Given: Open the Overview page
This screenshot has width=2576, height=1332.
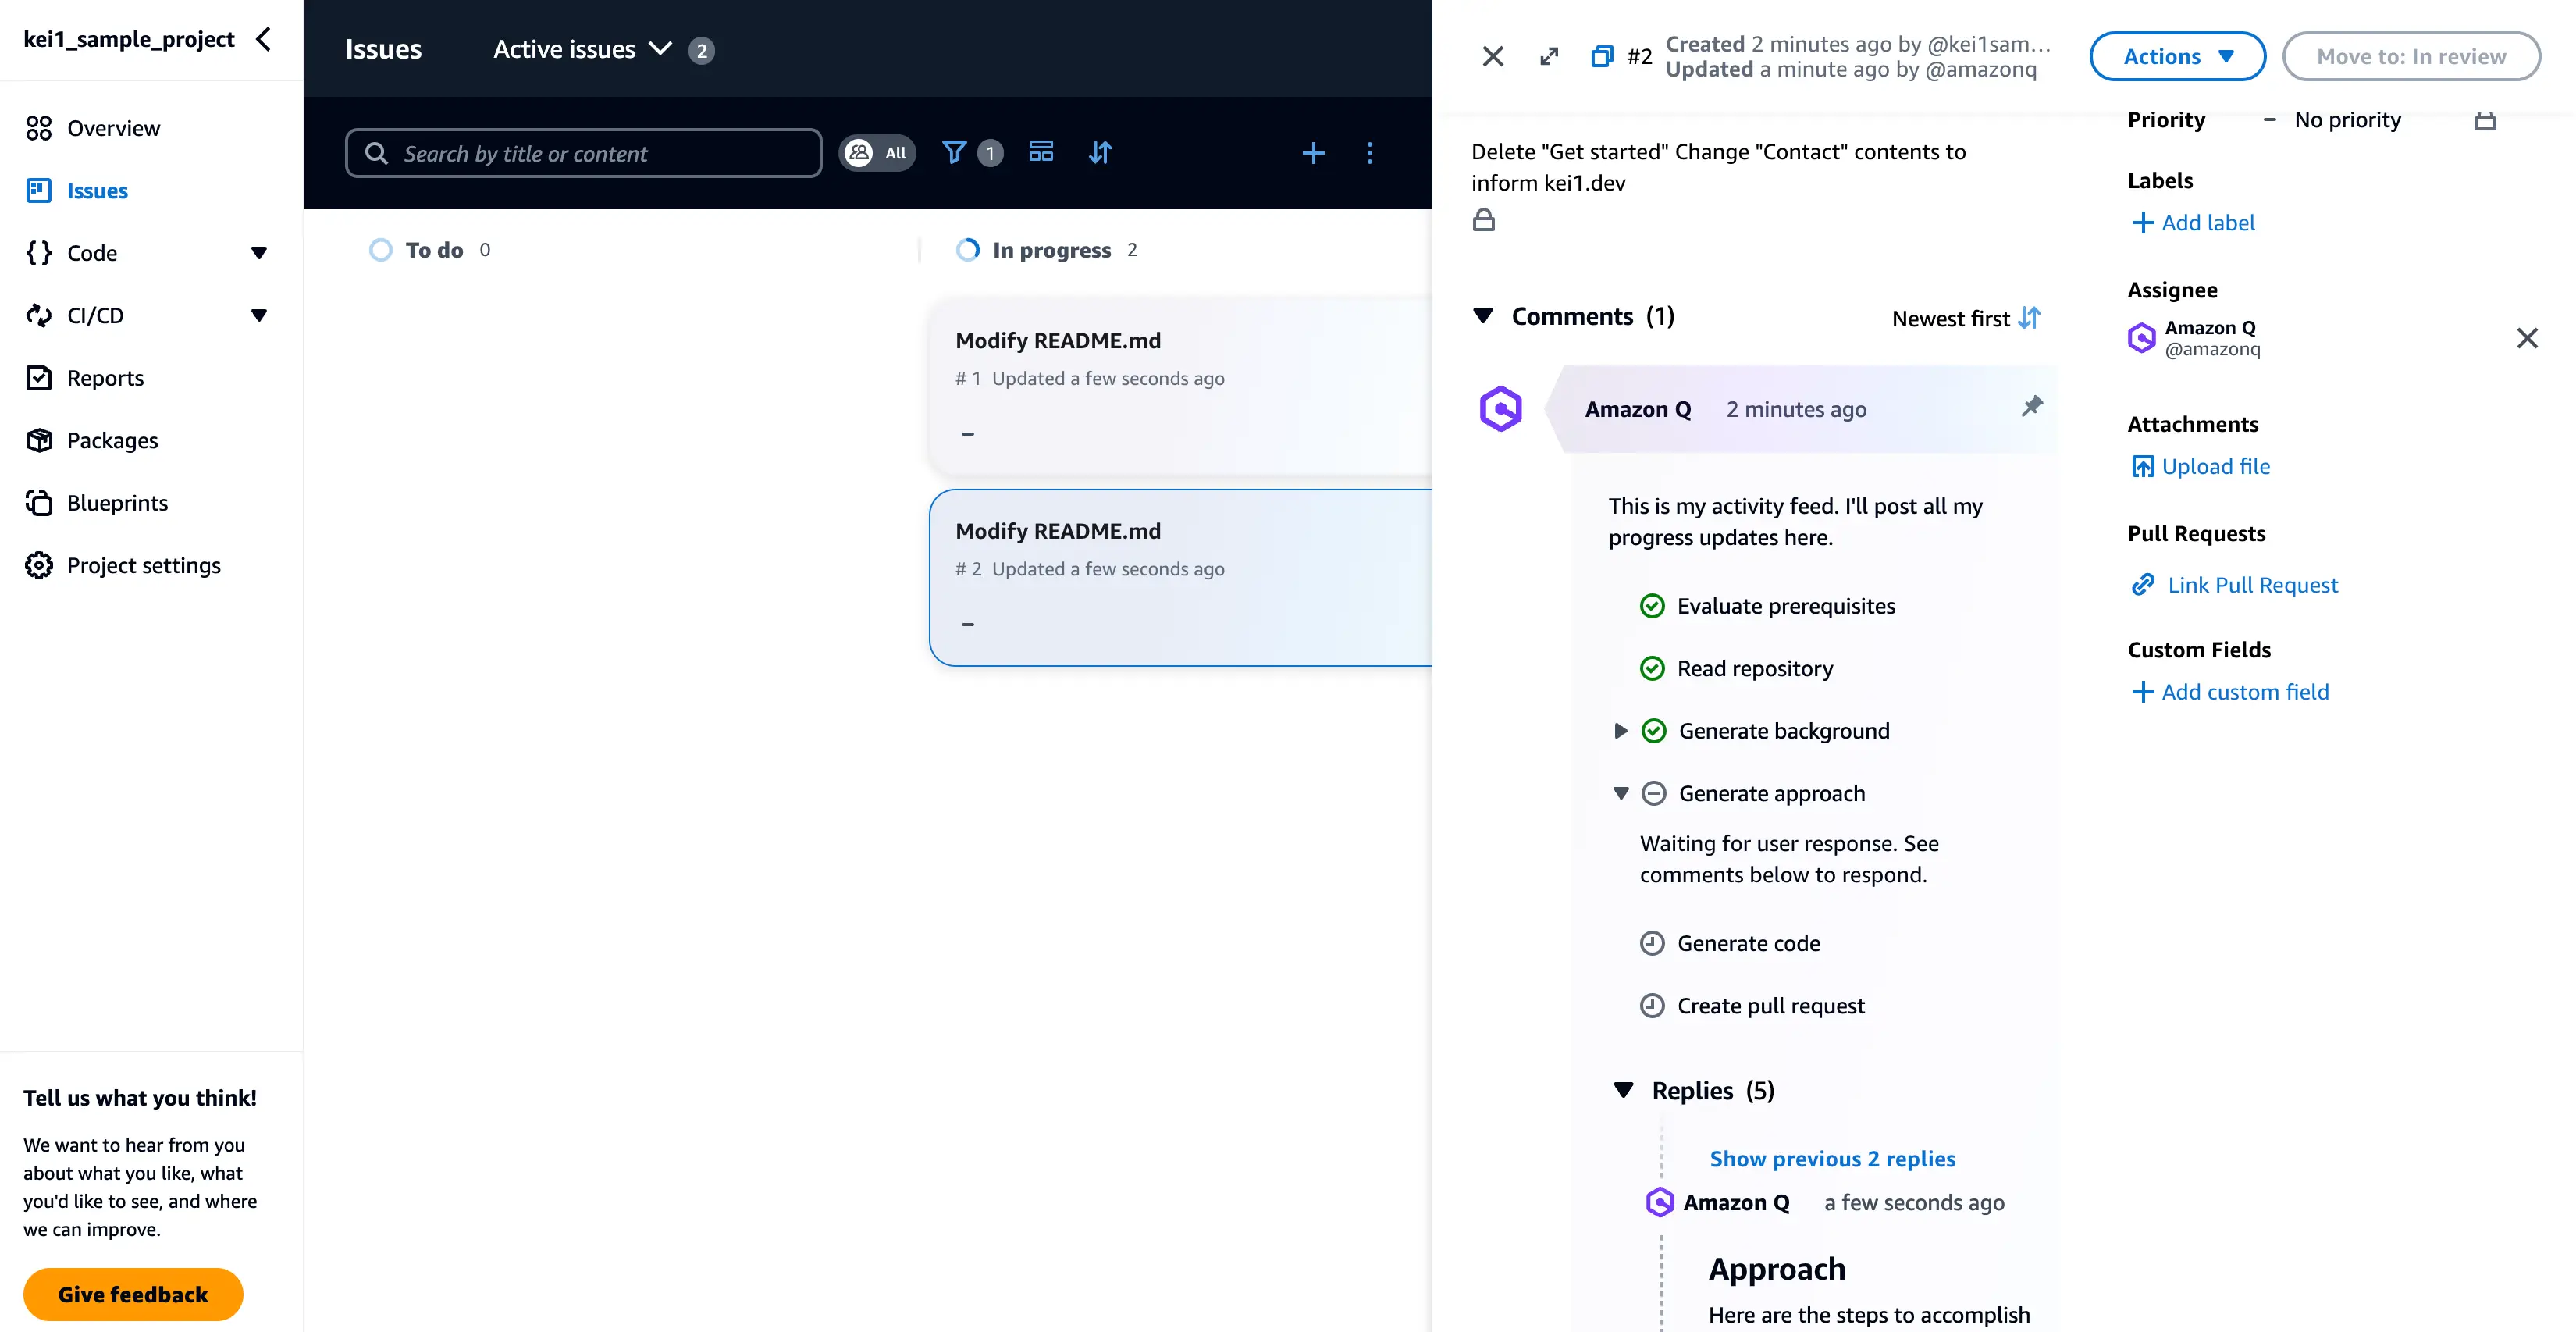Looking at the screenshot, I should 113,128.
